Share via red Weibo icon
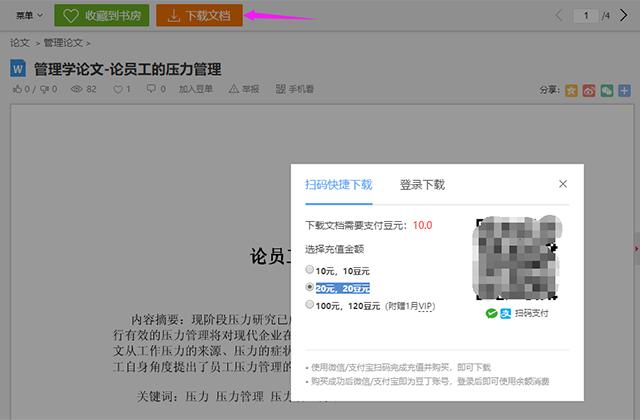Viewport: 640px width, 420px height. click(589, 90)
